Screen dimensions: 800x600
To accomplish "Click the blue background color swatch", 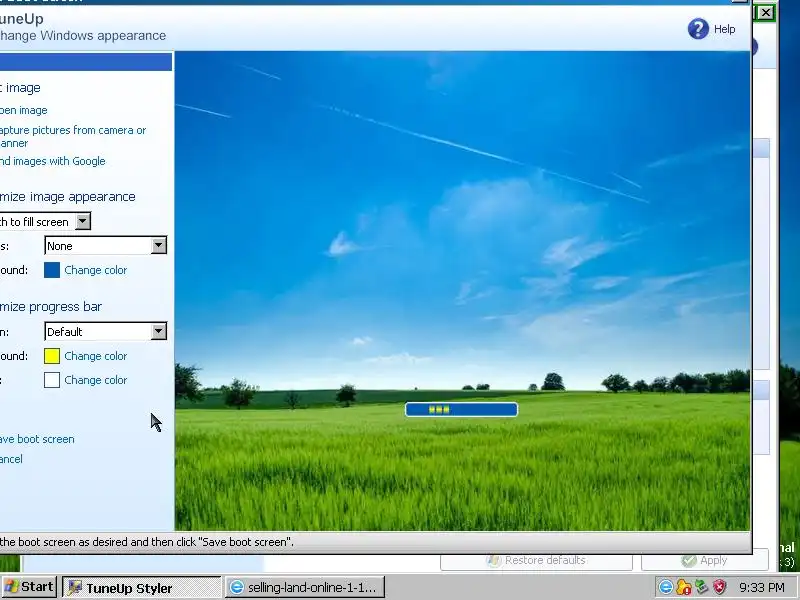I will click(52, 270).
